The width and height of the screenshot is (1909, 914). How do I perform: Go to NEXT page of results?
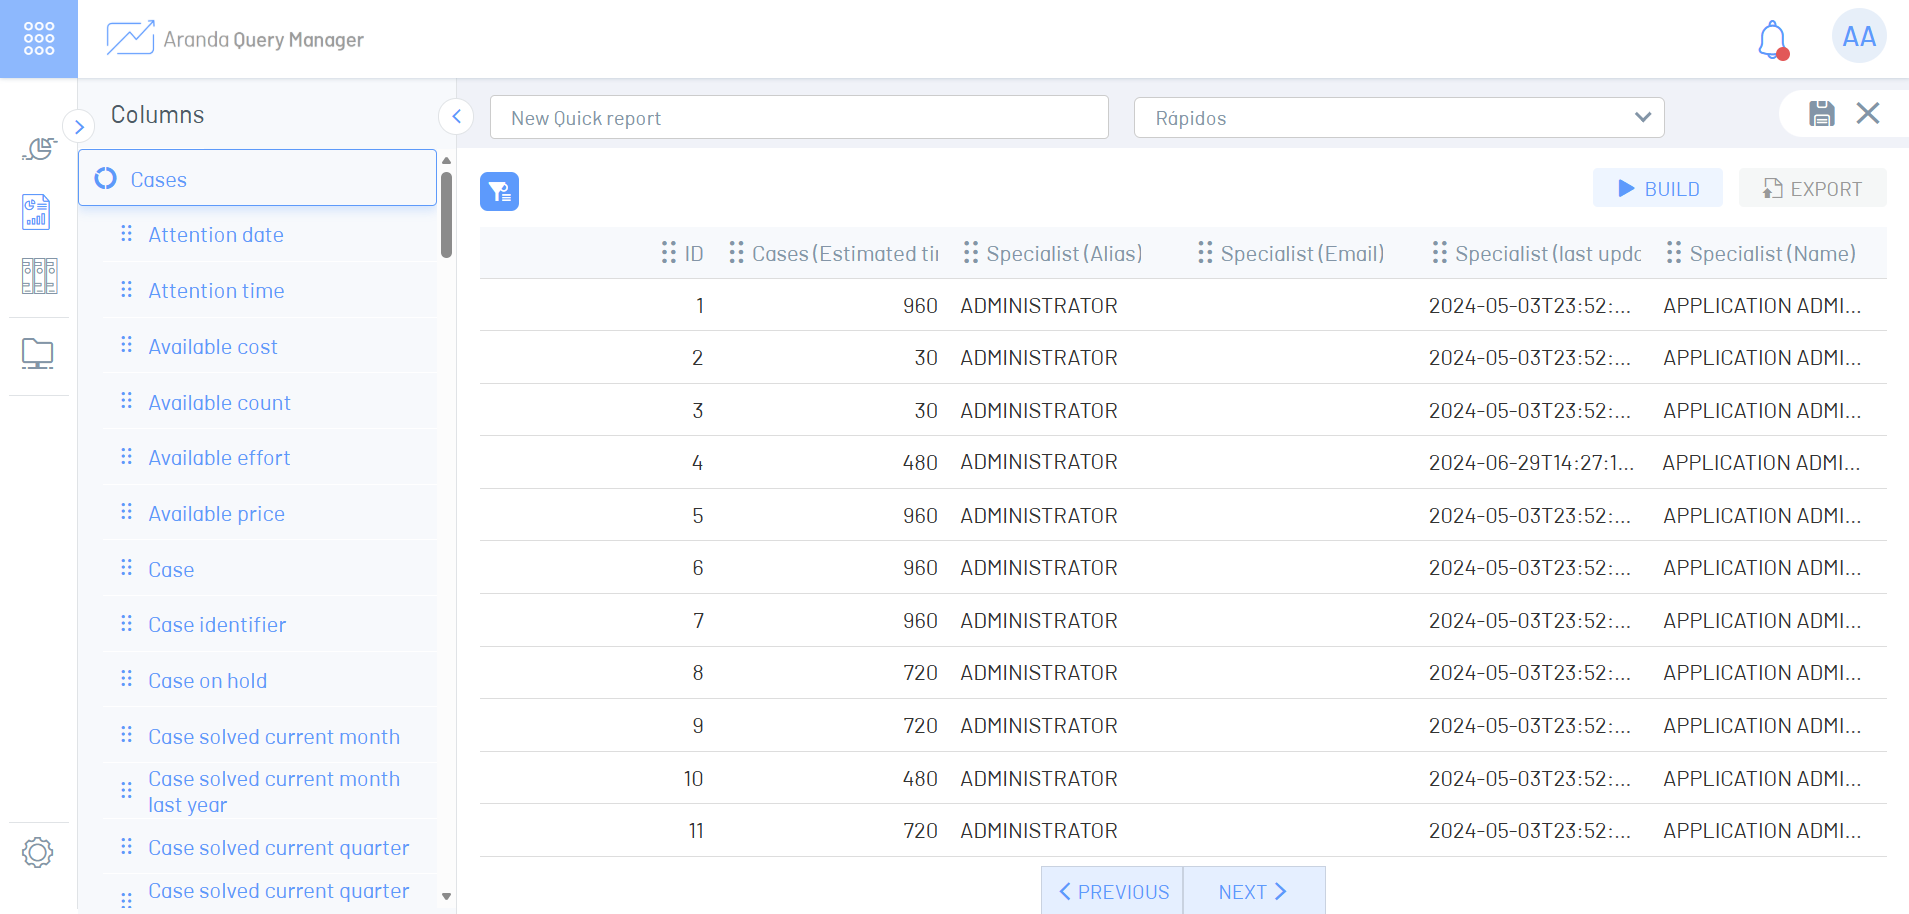[1253, 891]
